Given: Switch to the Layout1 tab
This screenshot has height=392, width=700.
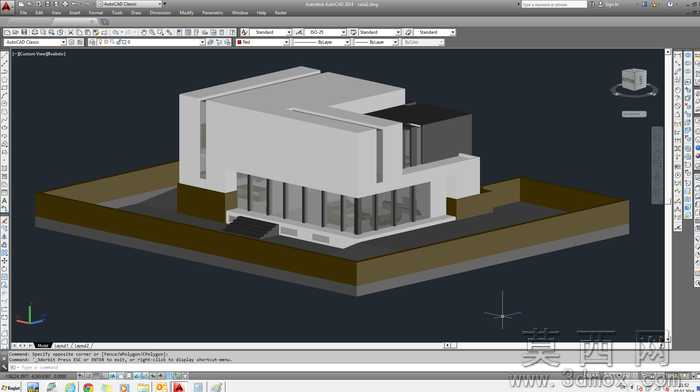Looking at the screenshot, I should coord(61,346).
